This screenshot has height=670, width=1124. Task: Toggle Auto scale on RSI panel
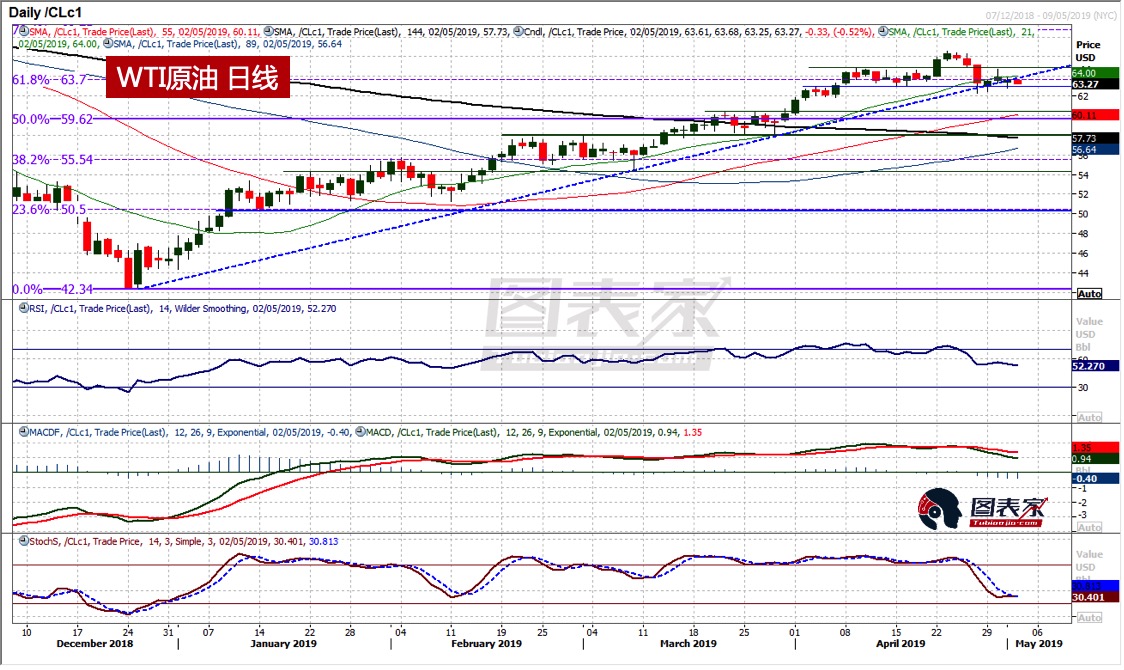[1088, 417]
